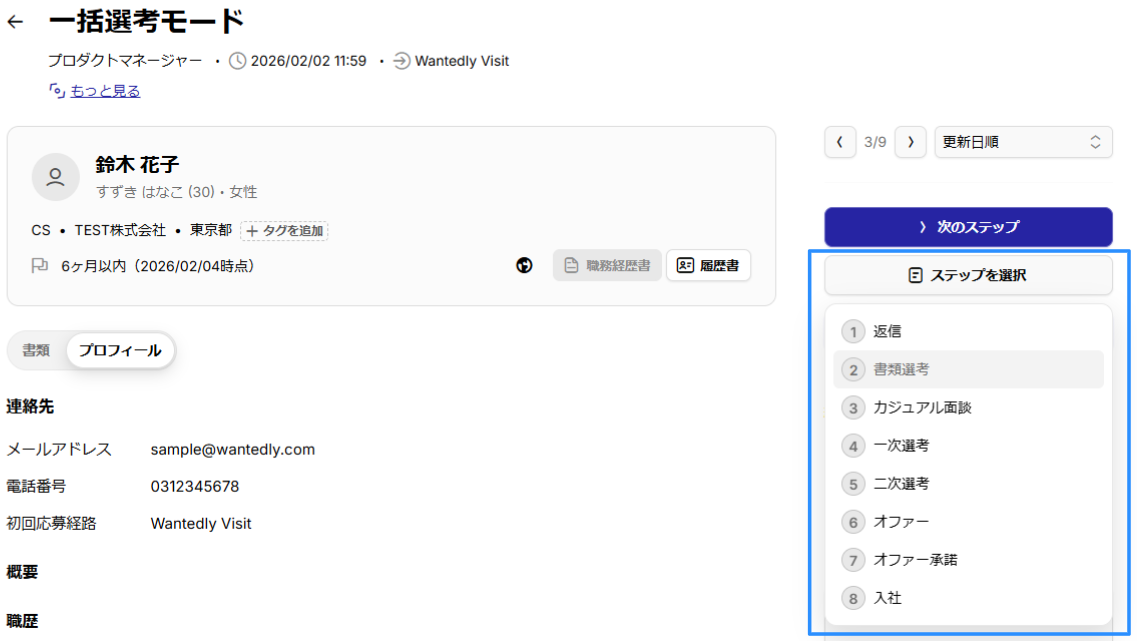1137x641 pixels.
Task: Open the 履歴書 document
Action: point(708,265)
